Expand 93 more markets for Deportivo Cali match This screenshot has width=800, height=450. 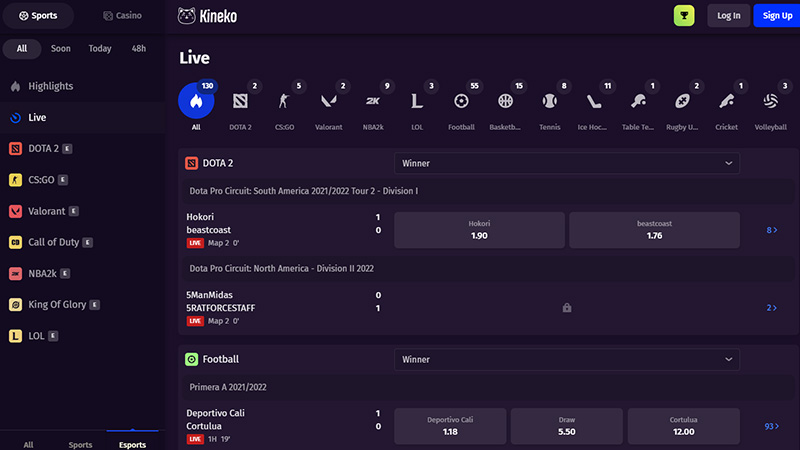pyautogui.click(x=771, y=426)
